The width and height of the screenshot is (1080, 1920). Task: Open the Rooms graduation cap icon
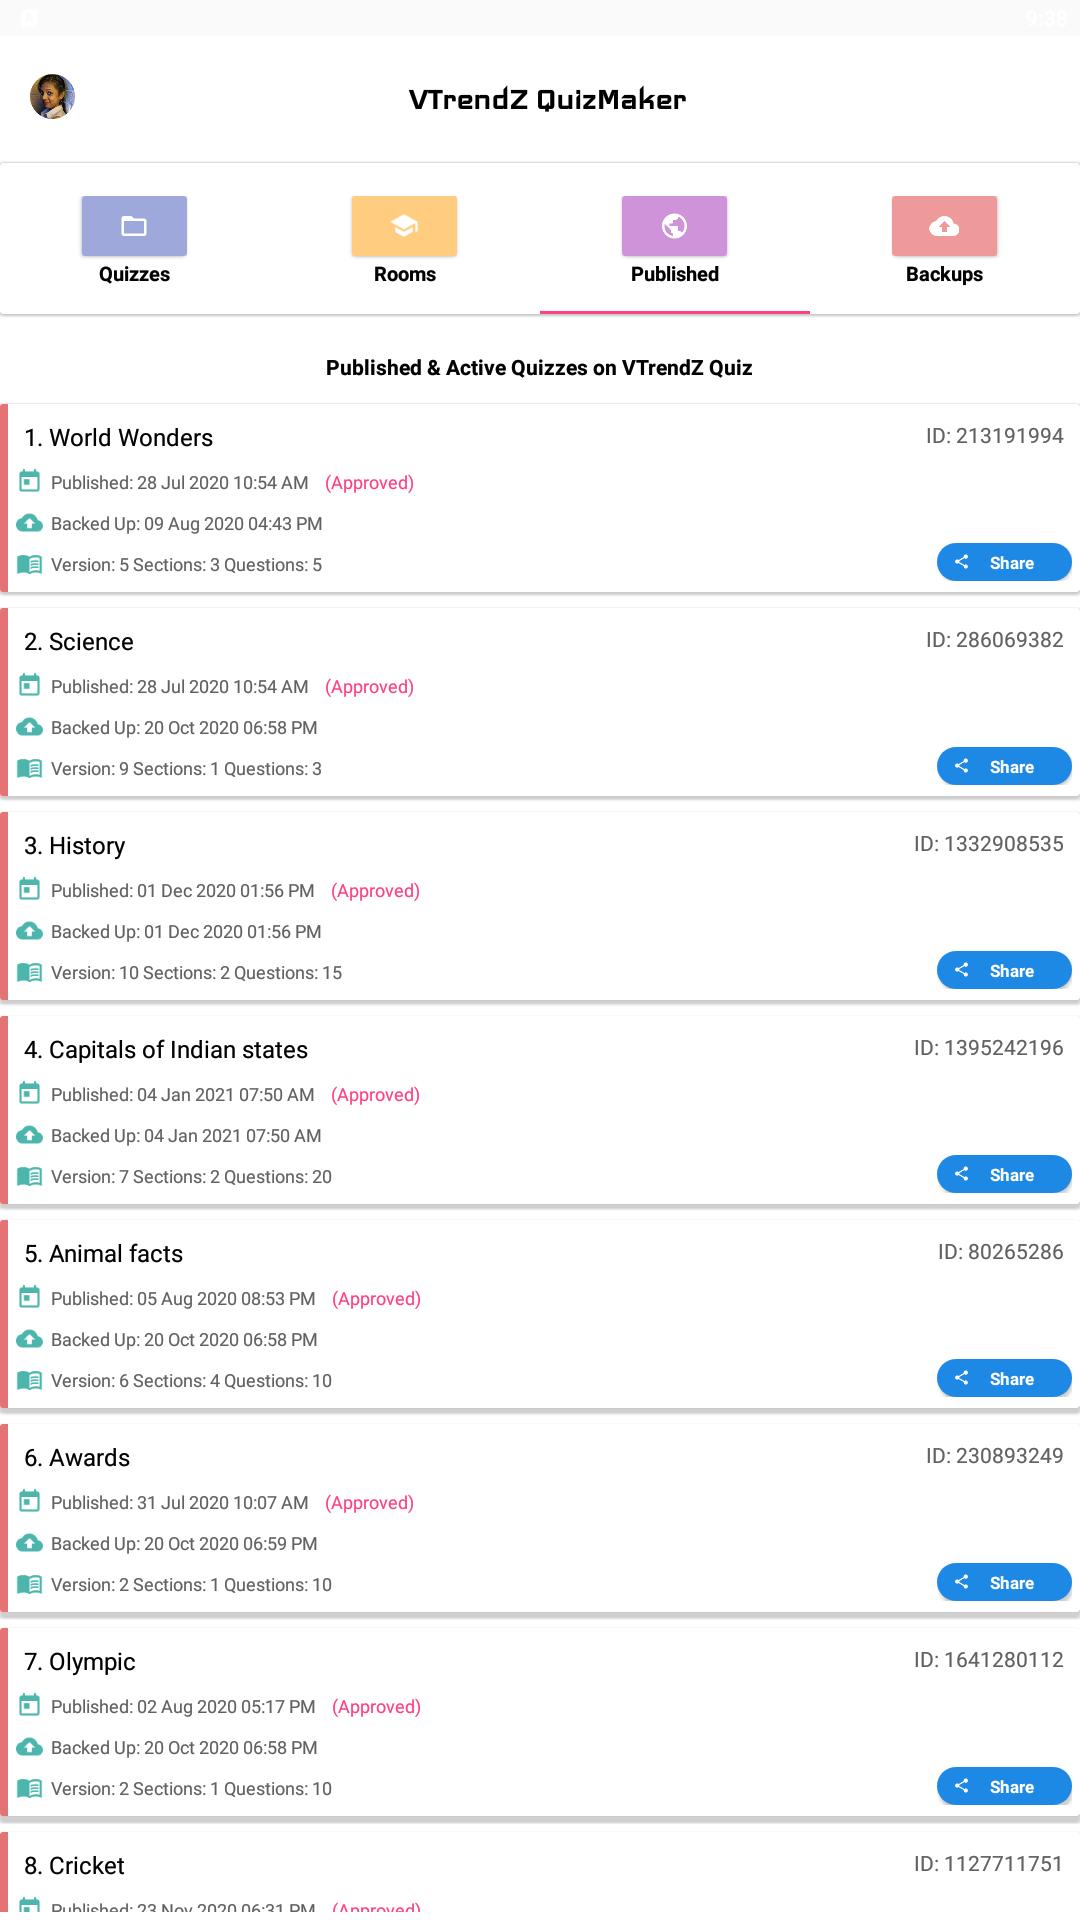pyautogui.click(x=404, y=226)
